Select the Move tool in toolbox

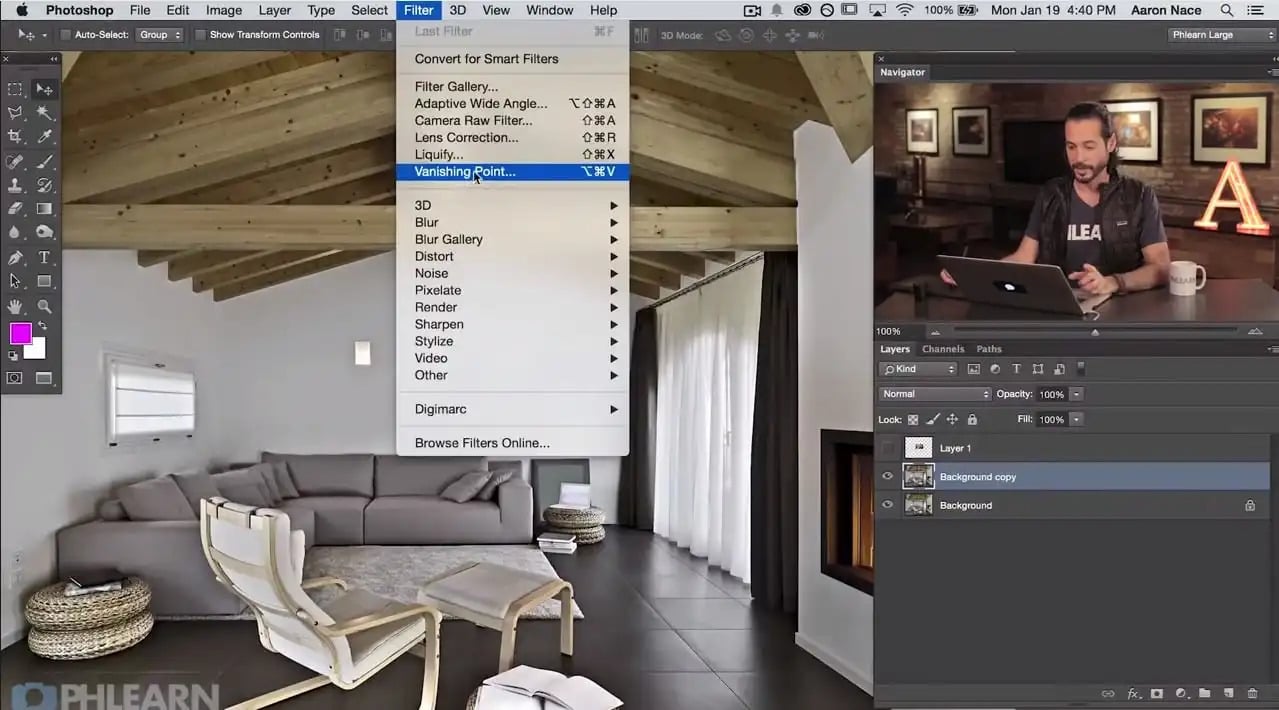pos(44,90)
